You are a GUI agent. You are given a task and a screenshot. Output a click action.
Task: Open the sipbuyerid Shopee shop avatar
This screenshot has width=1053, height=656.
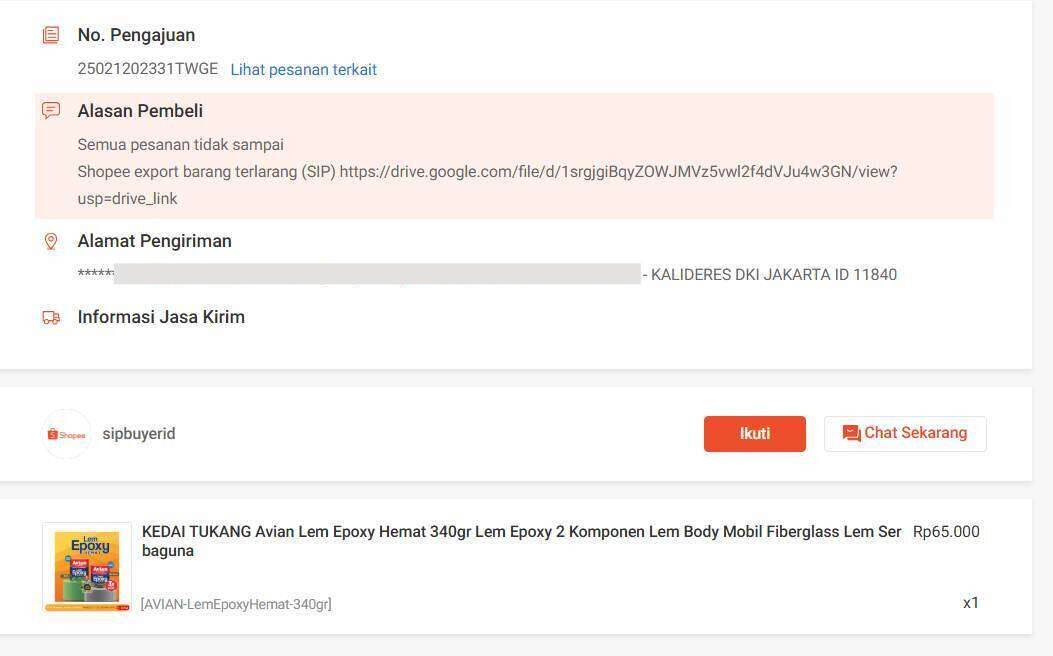pyautogui.click(x=66, y=434)
